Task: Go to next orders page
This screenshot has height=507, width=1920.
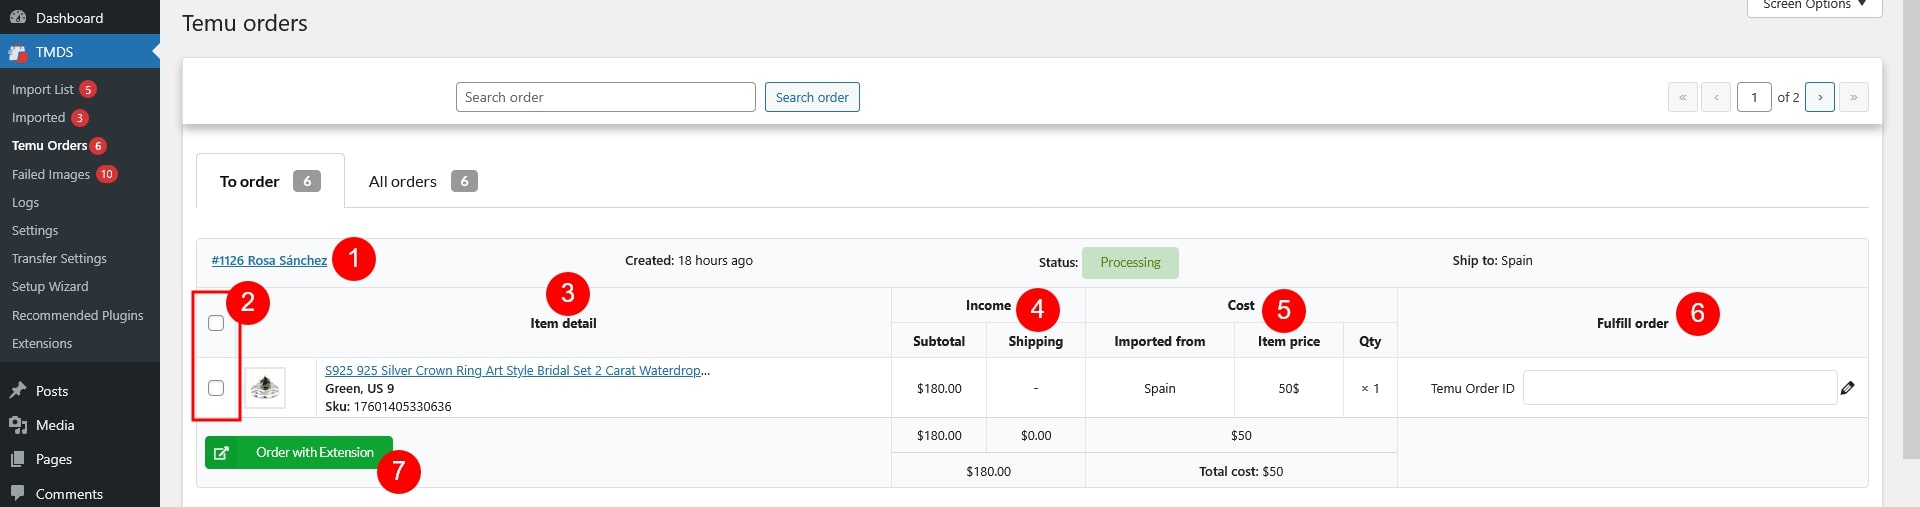Action: click(x=1820, y=97)
